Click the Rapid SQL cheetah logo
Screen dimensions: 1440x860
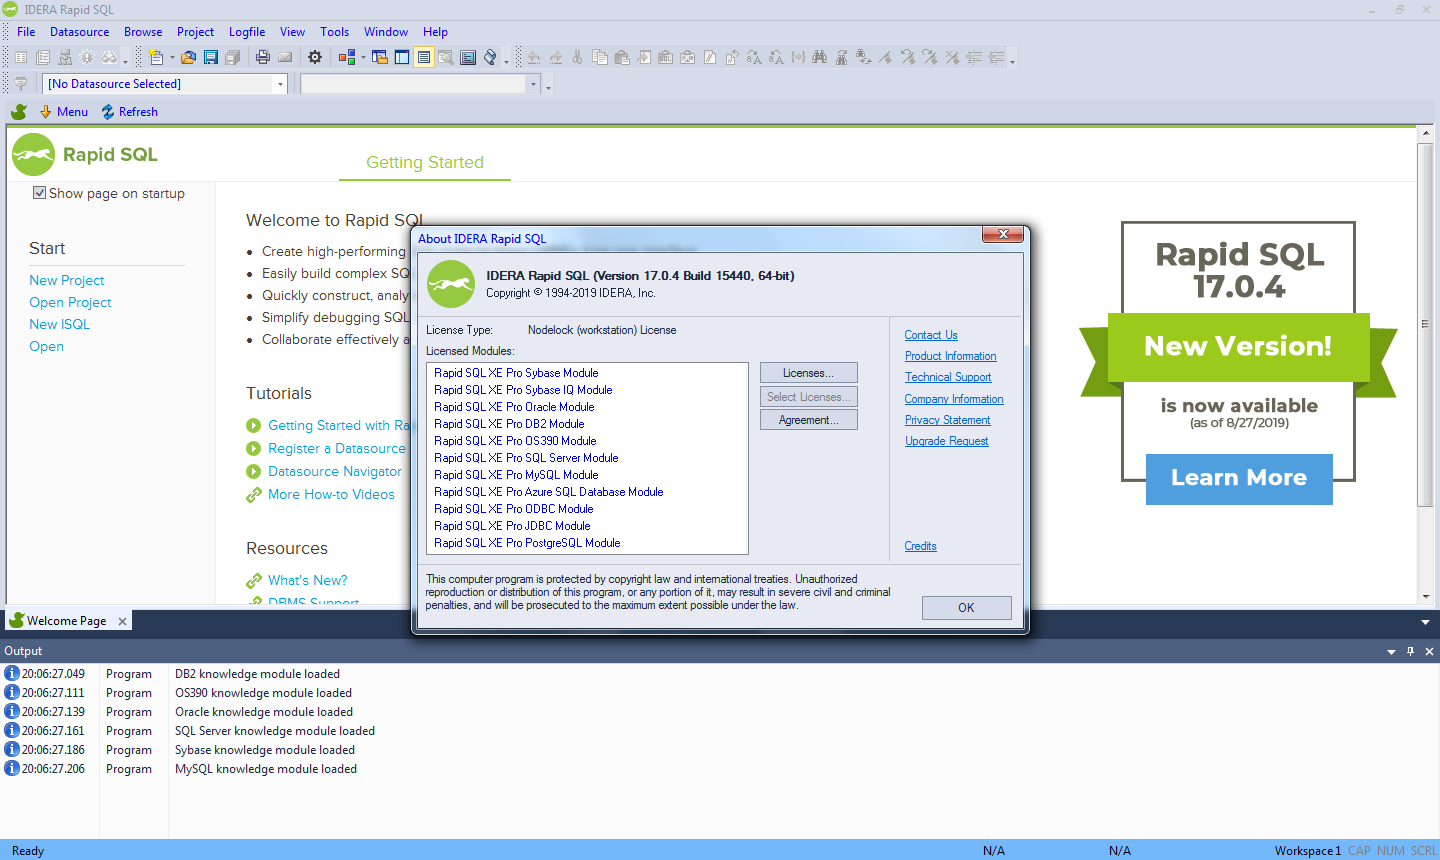pos(34,154)
